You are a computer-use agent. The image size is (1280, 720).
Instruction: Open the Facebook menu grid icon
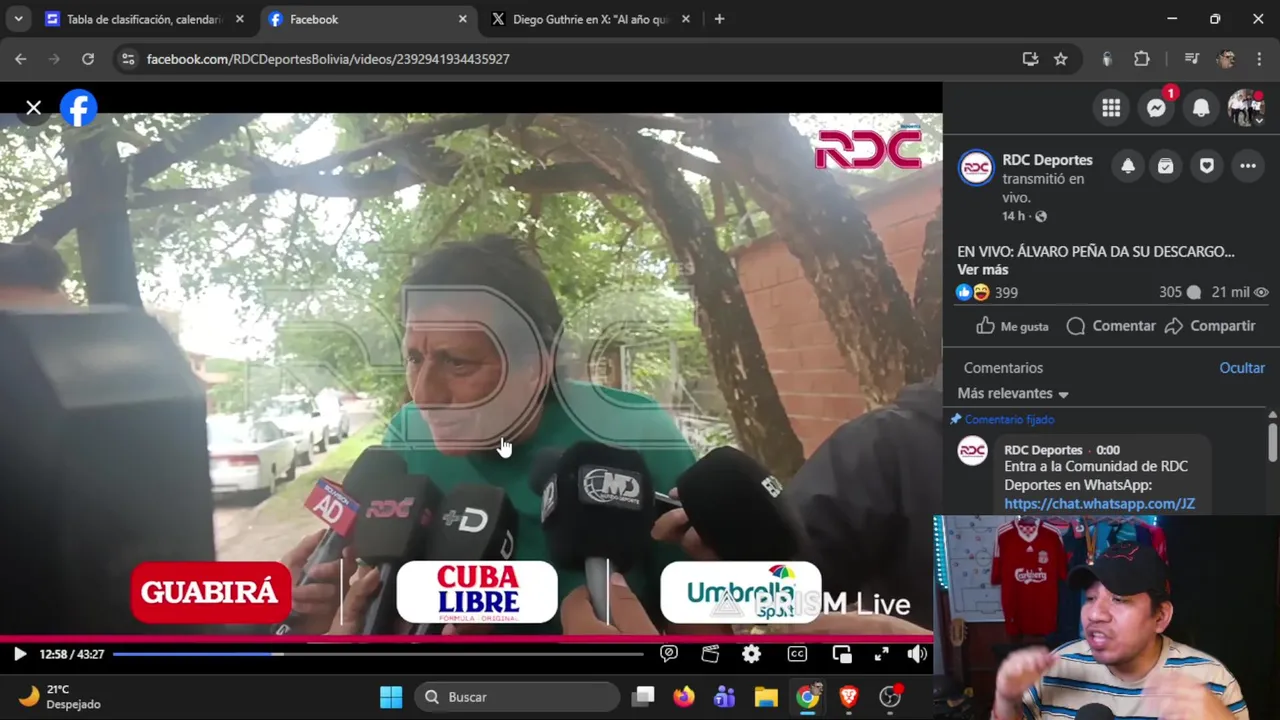tap(1111, 108)
